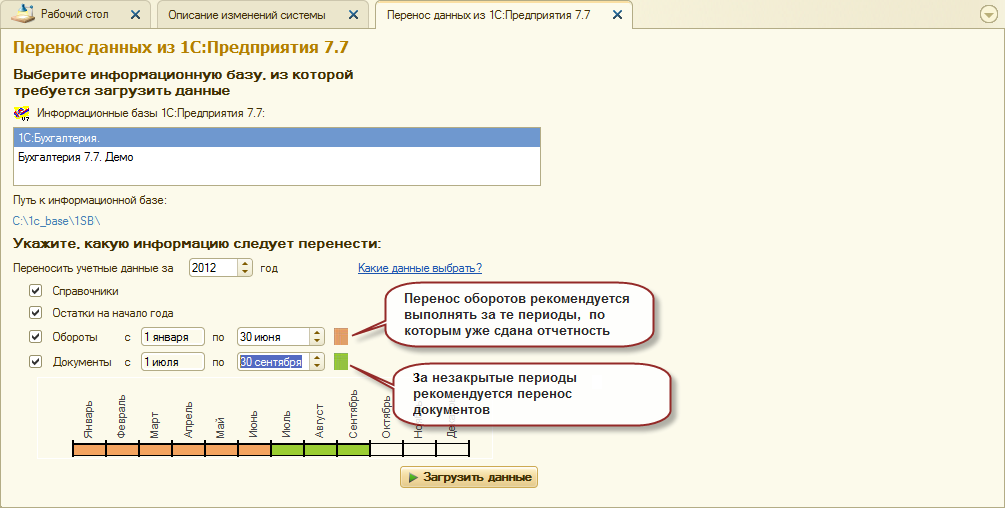Click the 1С 7.7 information bases icon
This screenshot has width=1005, height=508.
click(22, 113)
